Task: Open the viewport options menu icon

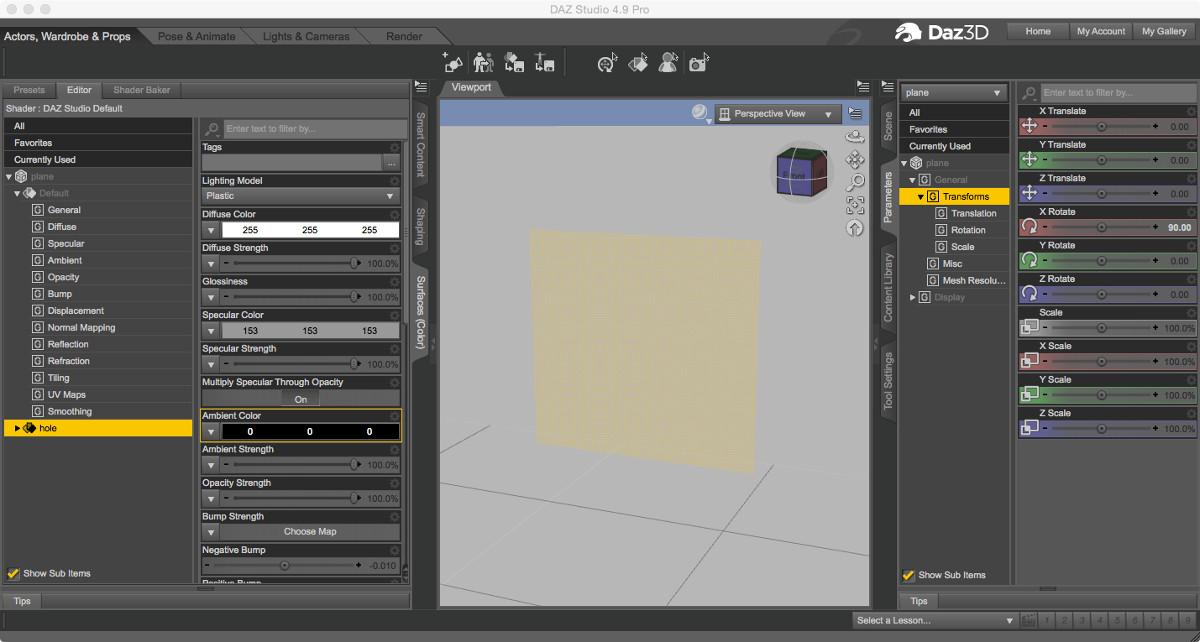Action: 855,113
